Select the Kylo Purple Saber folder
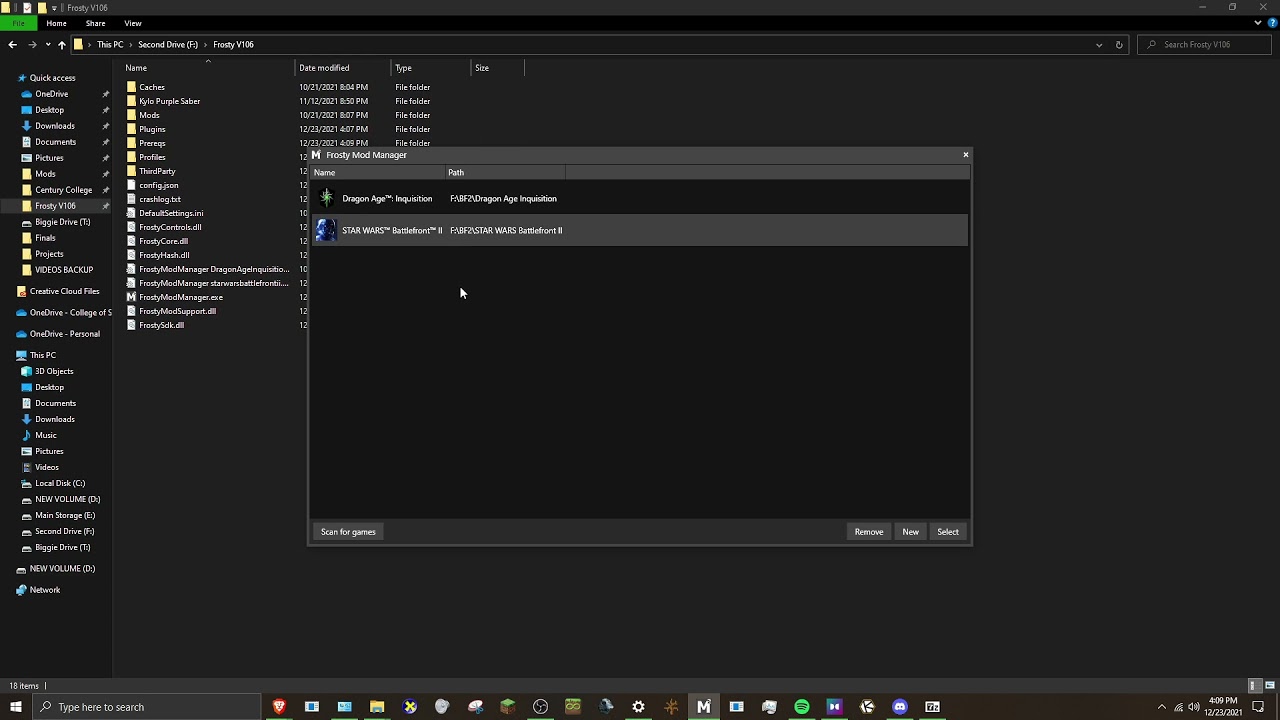 point(169,101)
